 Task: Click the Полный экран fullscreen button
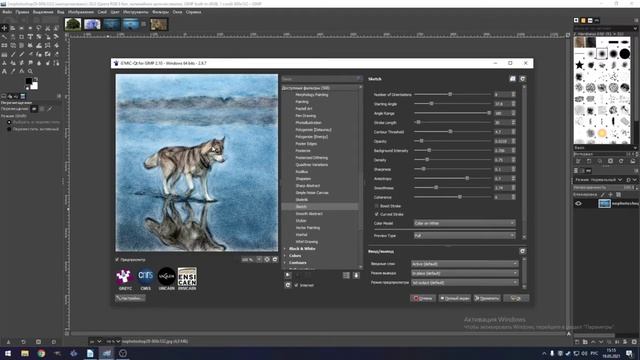[454, 298]
